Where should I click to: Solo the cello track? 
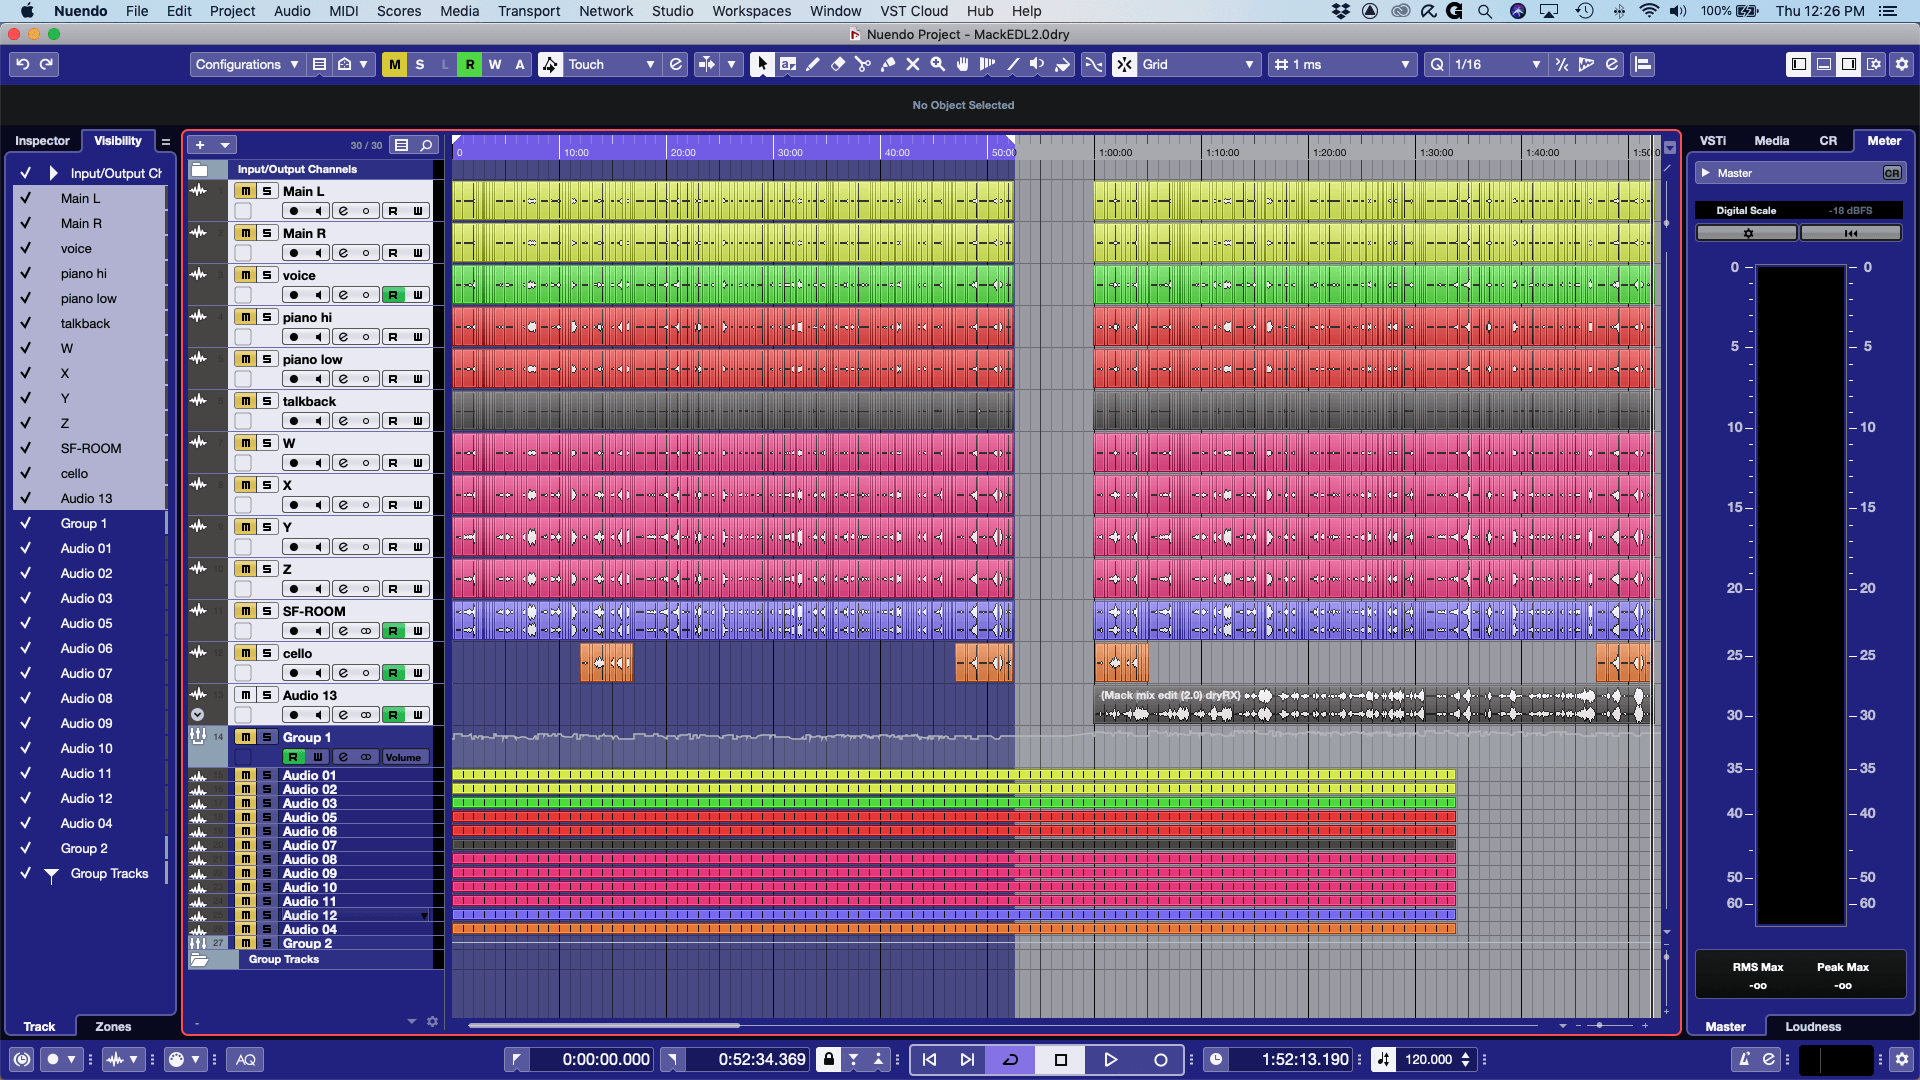(x=267, y=653)
